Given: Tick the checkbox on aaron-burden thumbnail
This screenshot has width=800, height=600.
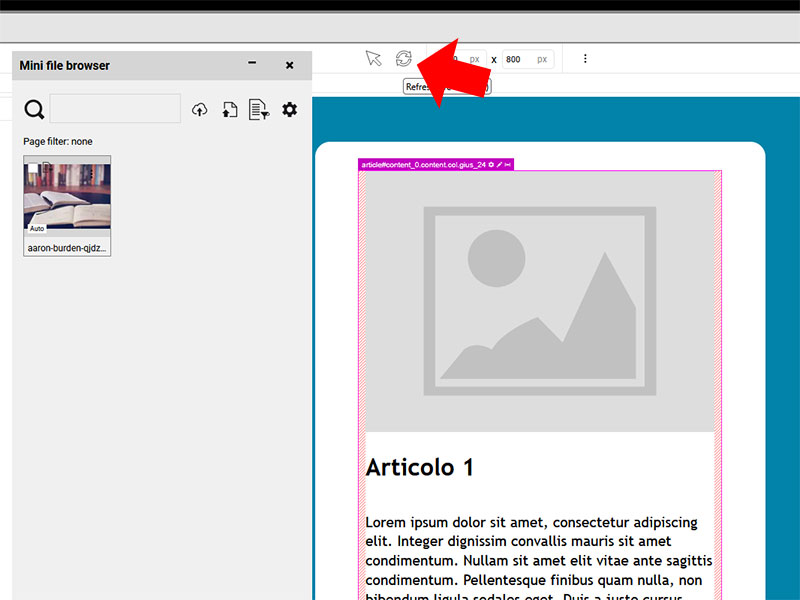Looking at the screenshot, I should click(32, 168).
